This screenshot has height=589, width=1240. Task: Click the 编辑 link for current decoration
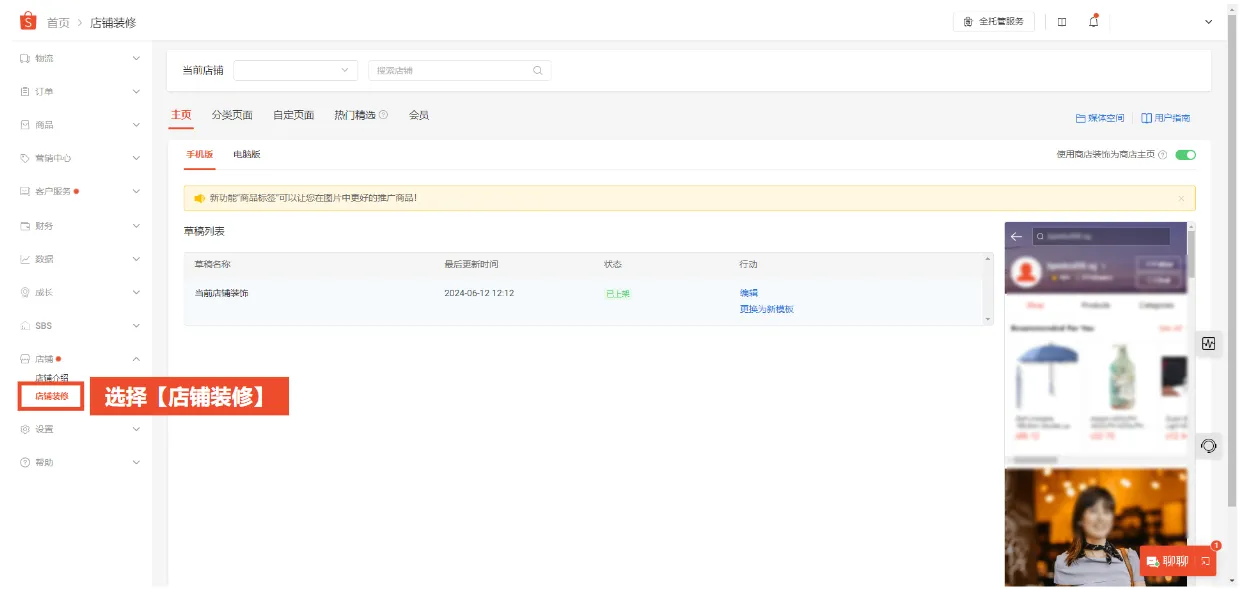coord(748,293)
